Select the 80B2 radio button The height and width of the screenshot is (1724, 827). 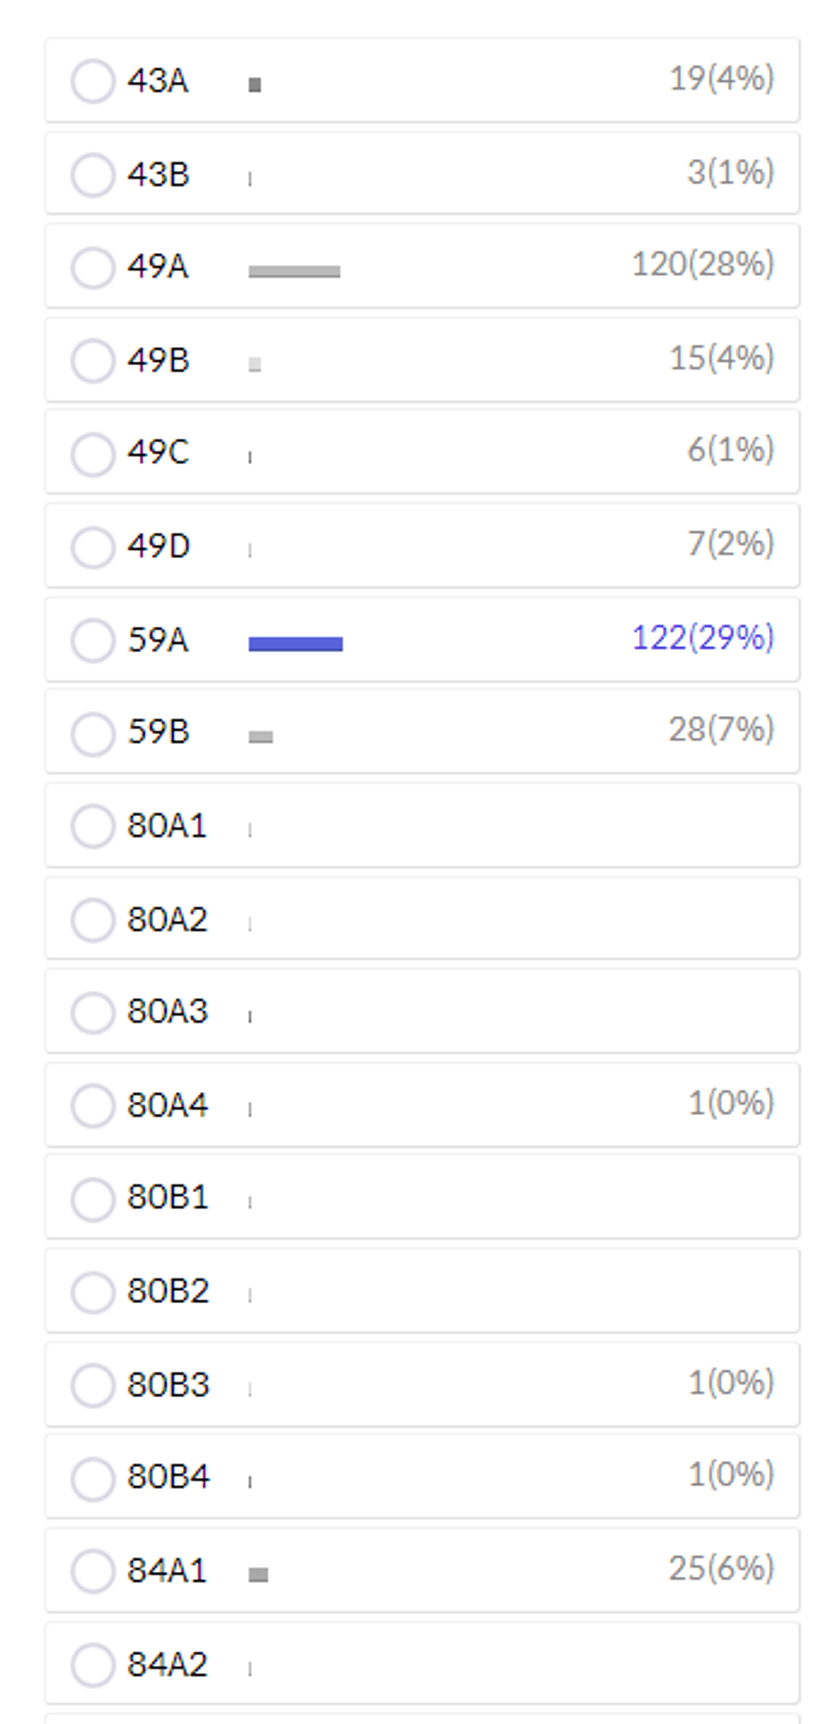point(93,1291)
